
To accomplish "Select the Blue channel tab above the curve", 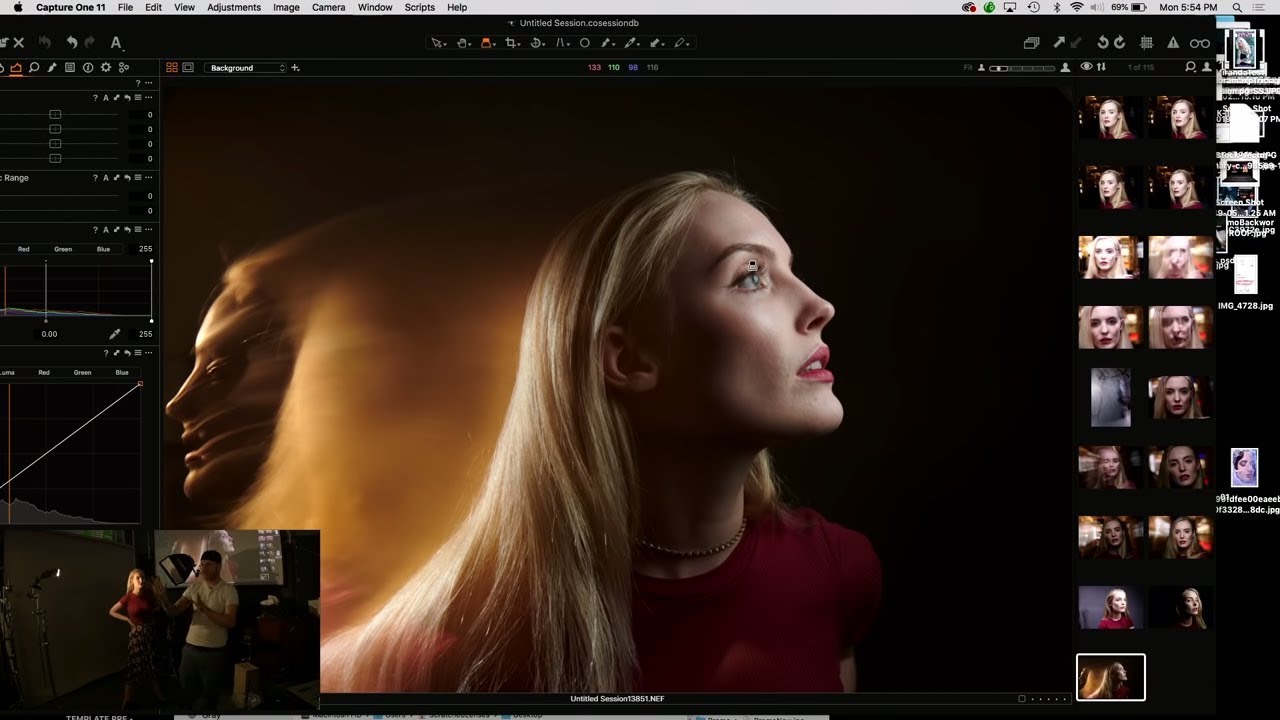I will point(121,372).
